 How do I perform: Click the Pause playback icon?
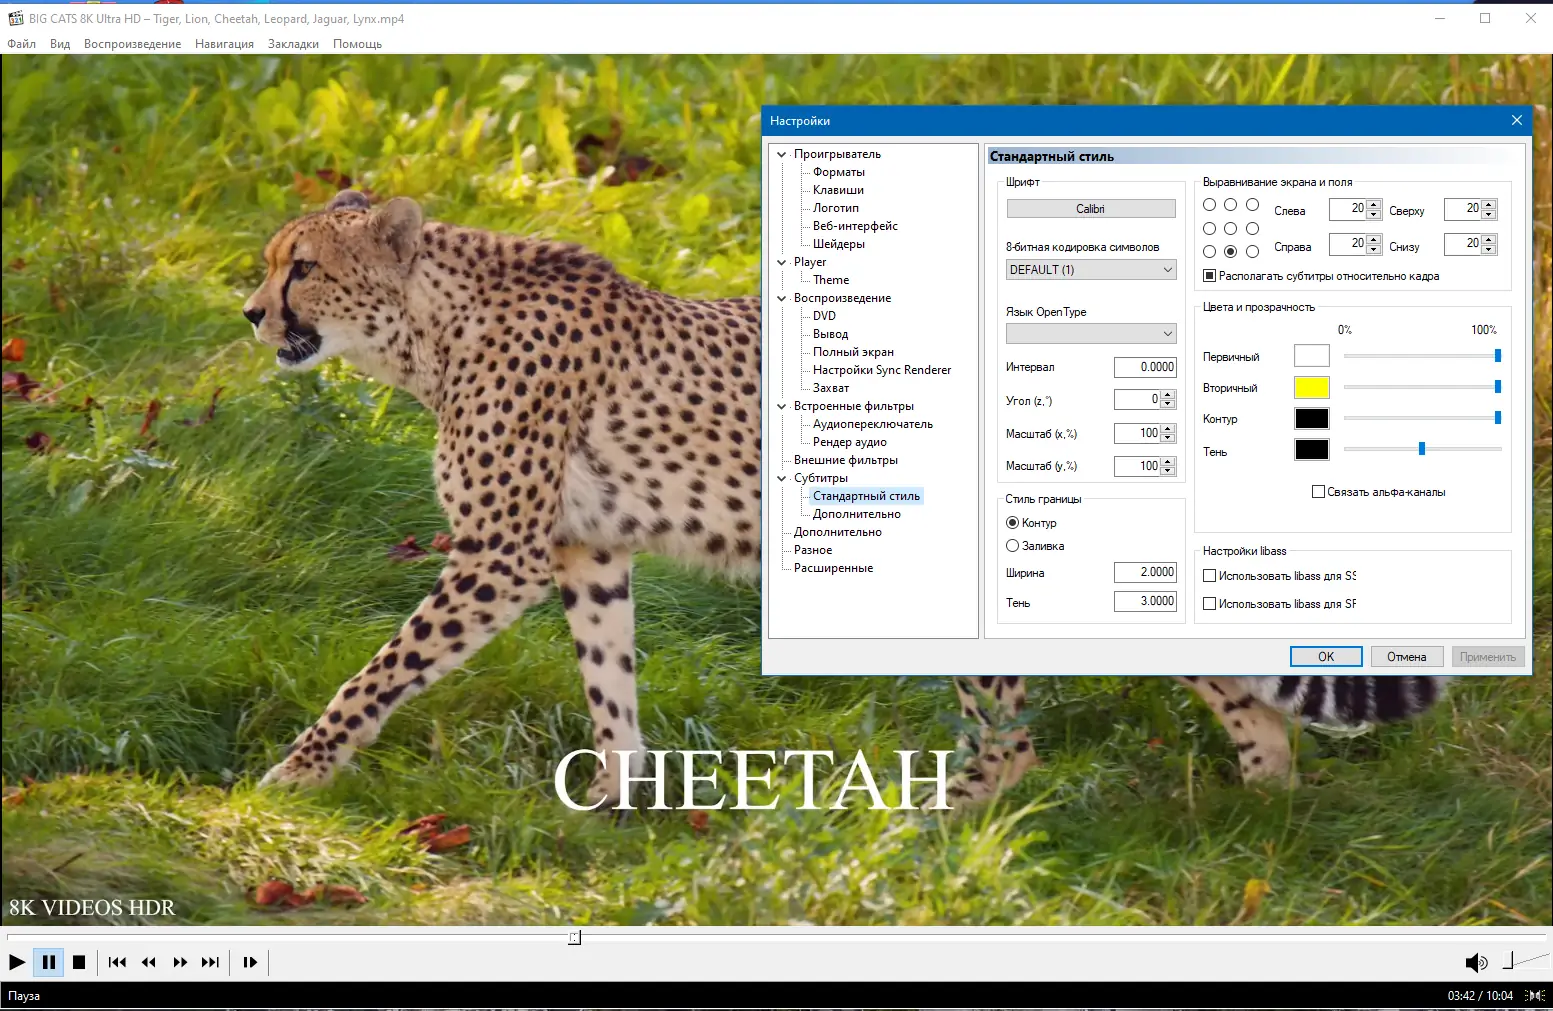pos(48,962)
